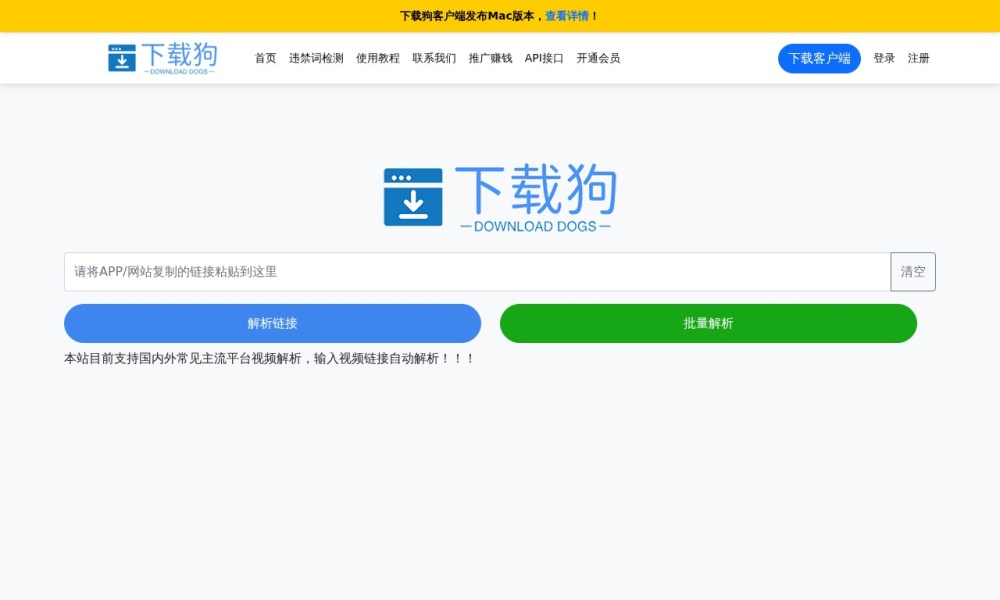
Task: Click the blue 下载客户端 button
Action: tap(819, 59)
